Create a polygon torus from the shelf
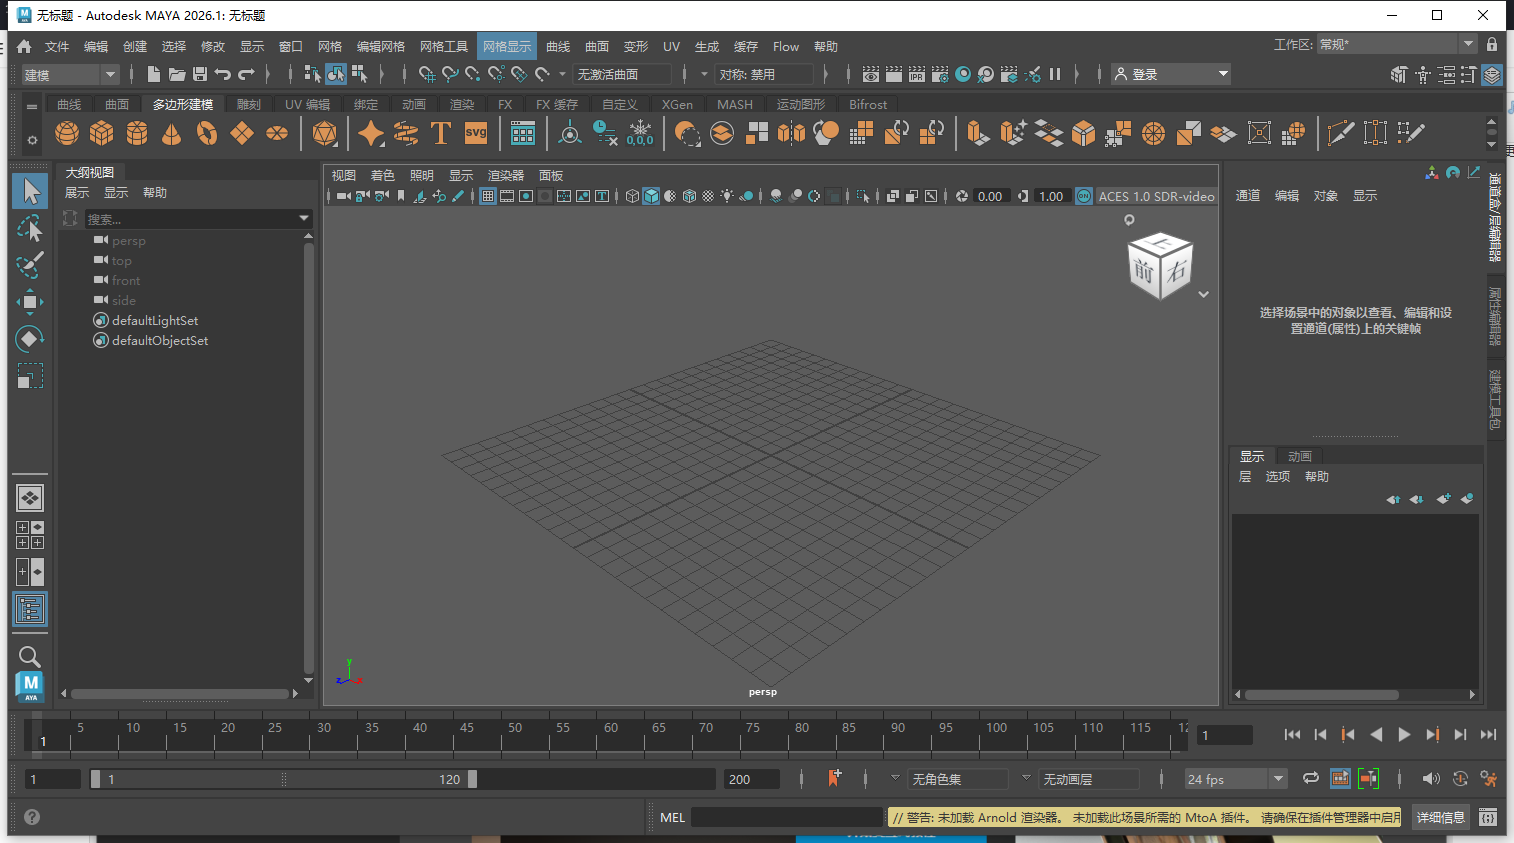 205,132
